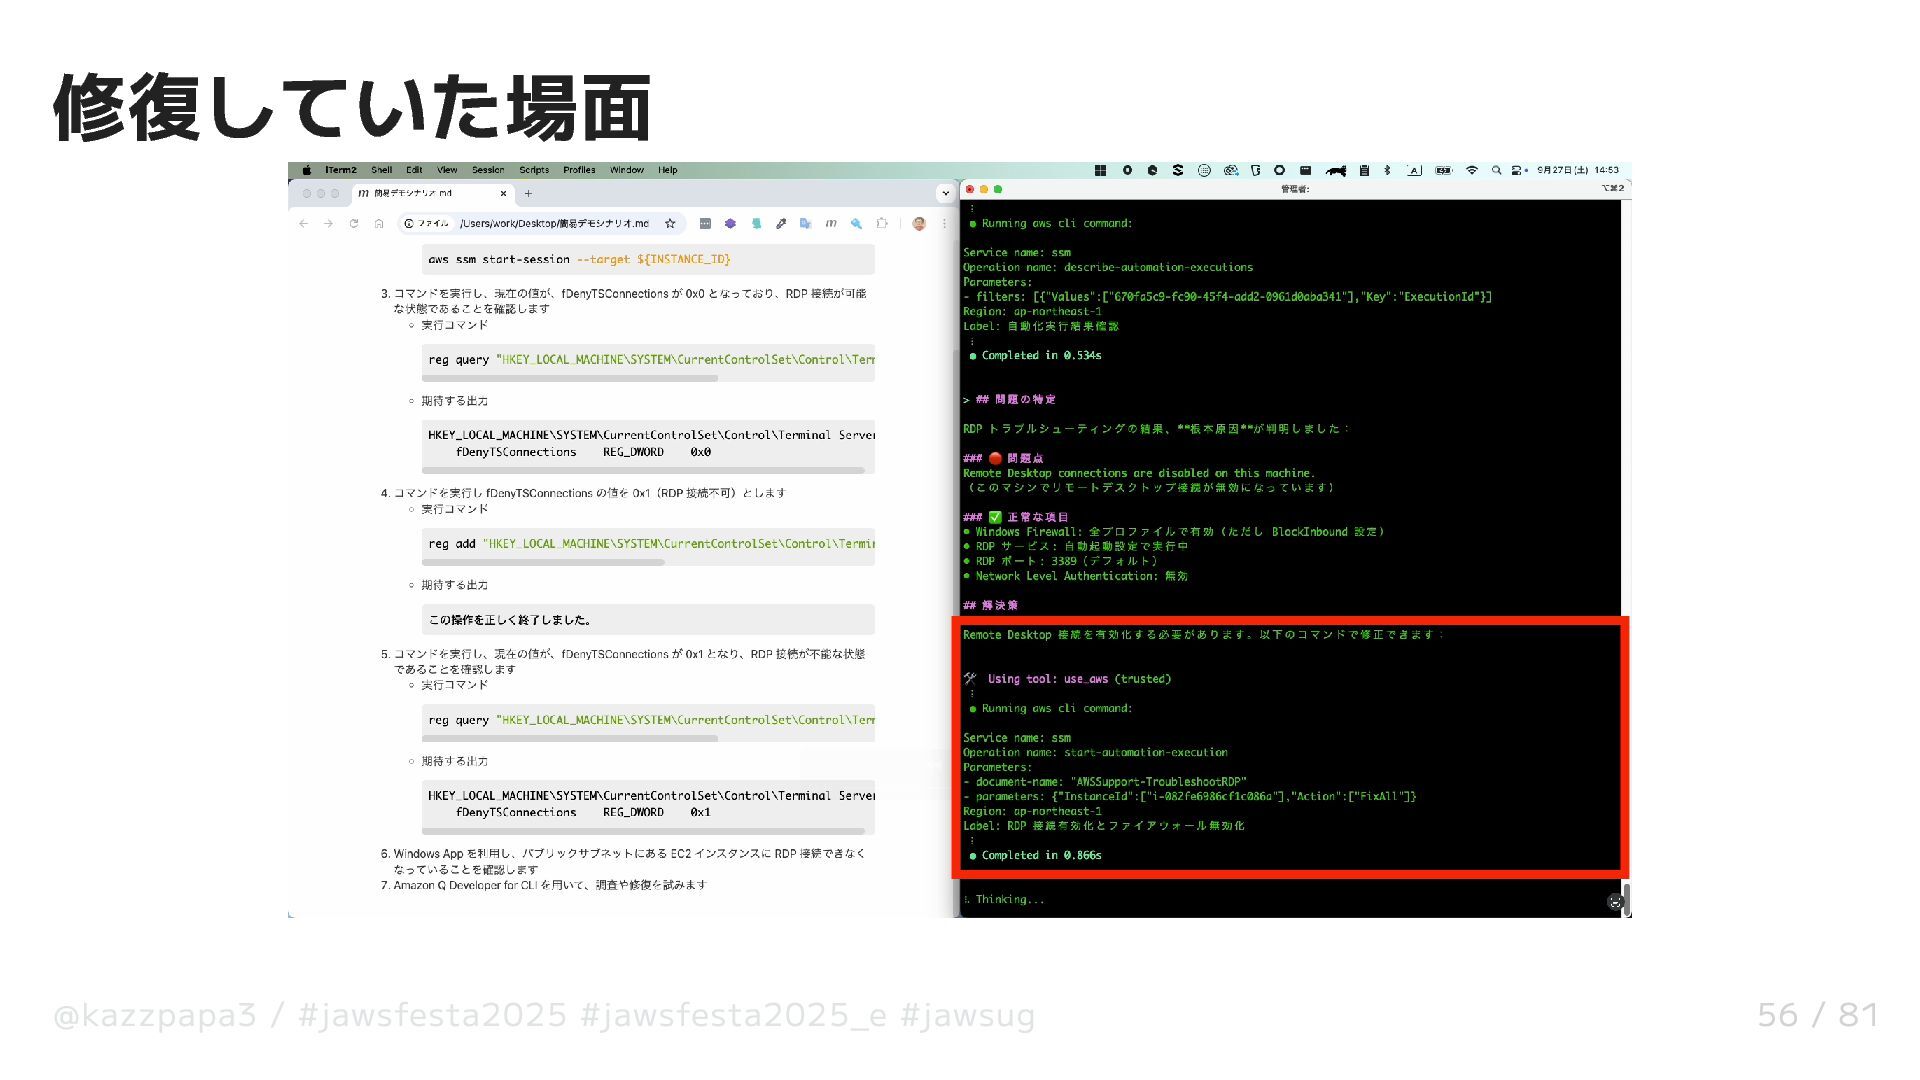The width and height of the screenshot is (1920, 1080).
Task: Open the Wi-Fi status menu icon
Action: pyautogui.click(x=1471, y=170)
